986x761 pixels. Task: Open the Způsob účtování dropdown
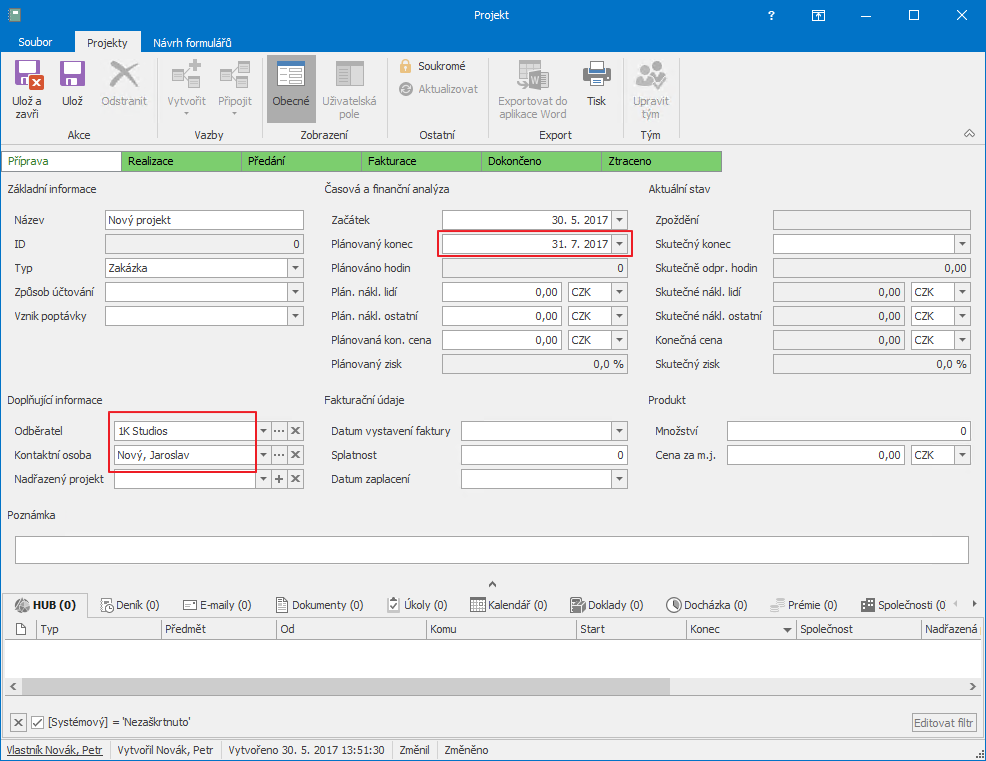296,292
